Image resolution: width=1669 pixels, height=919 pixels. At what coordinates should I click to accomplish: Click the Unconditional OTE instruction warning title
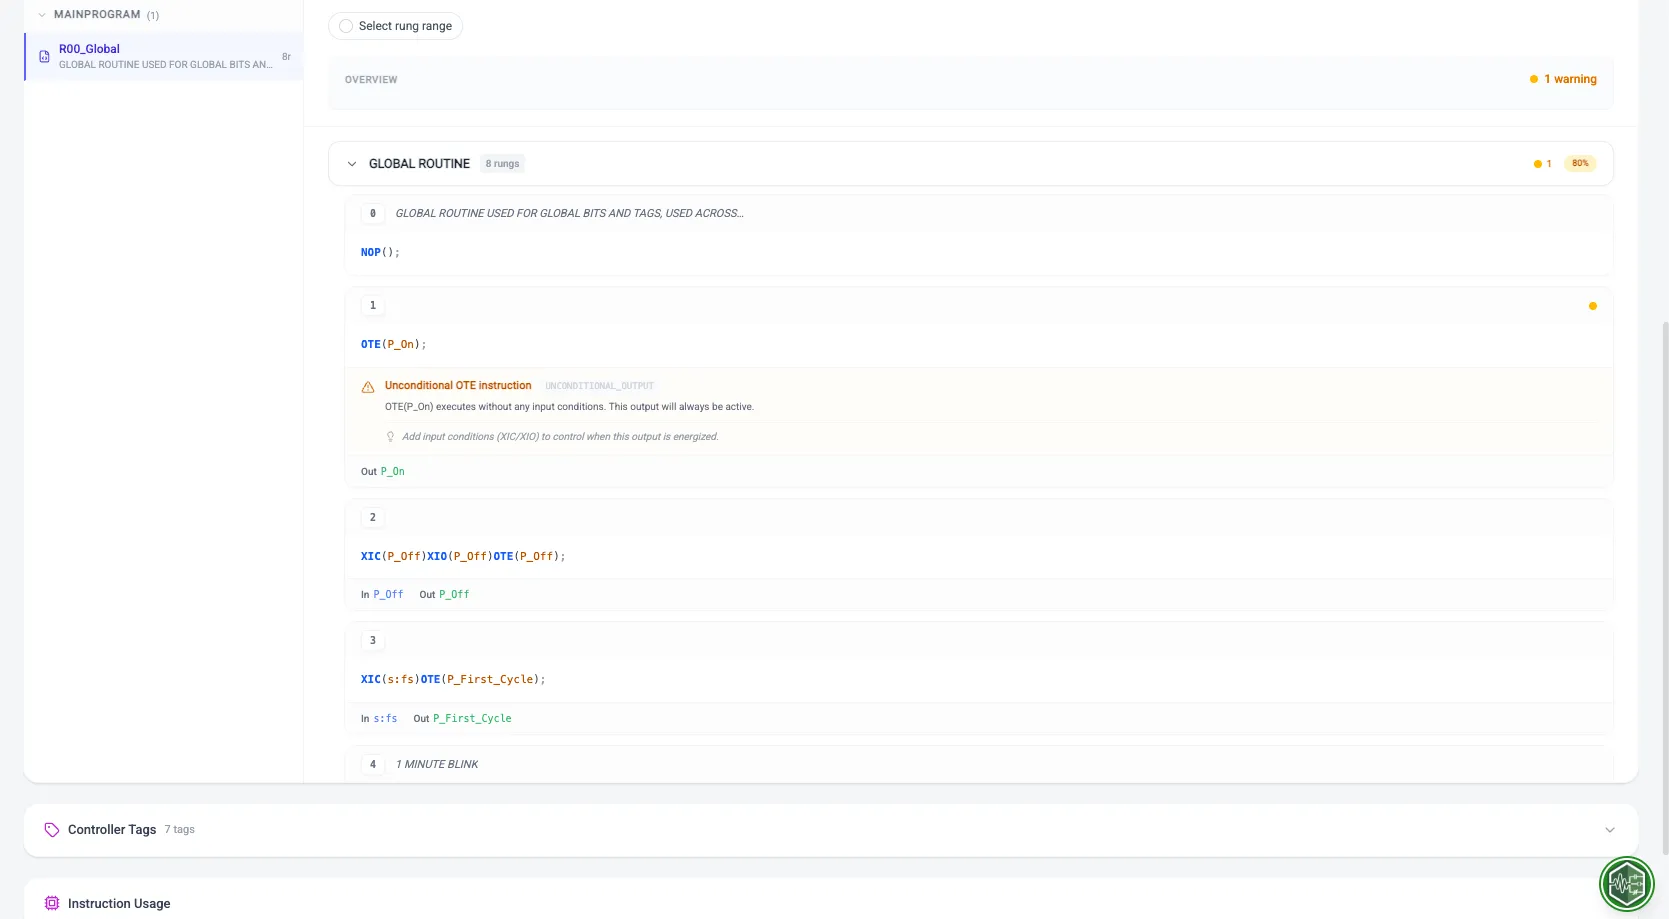(458, 386)
